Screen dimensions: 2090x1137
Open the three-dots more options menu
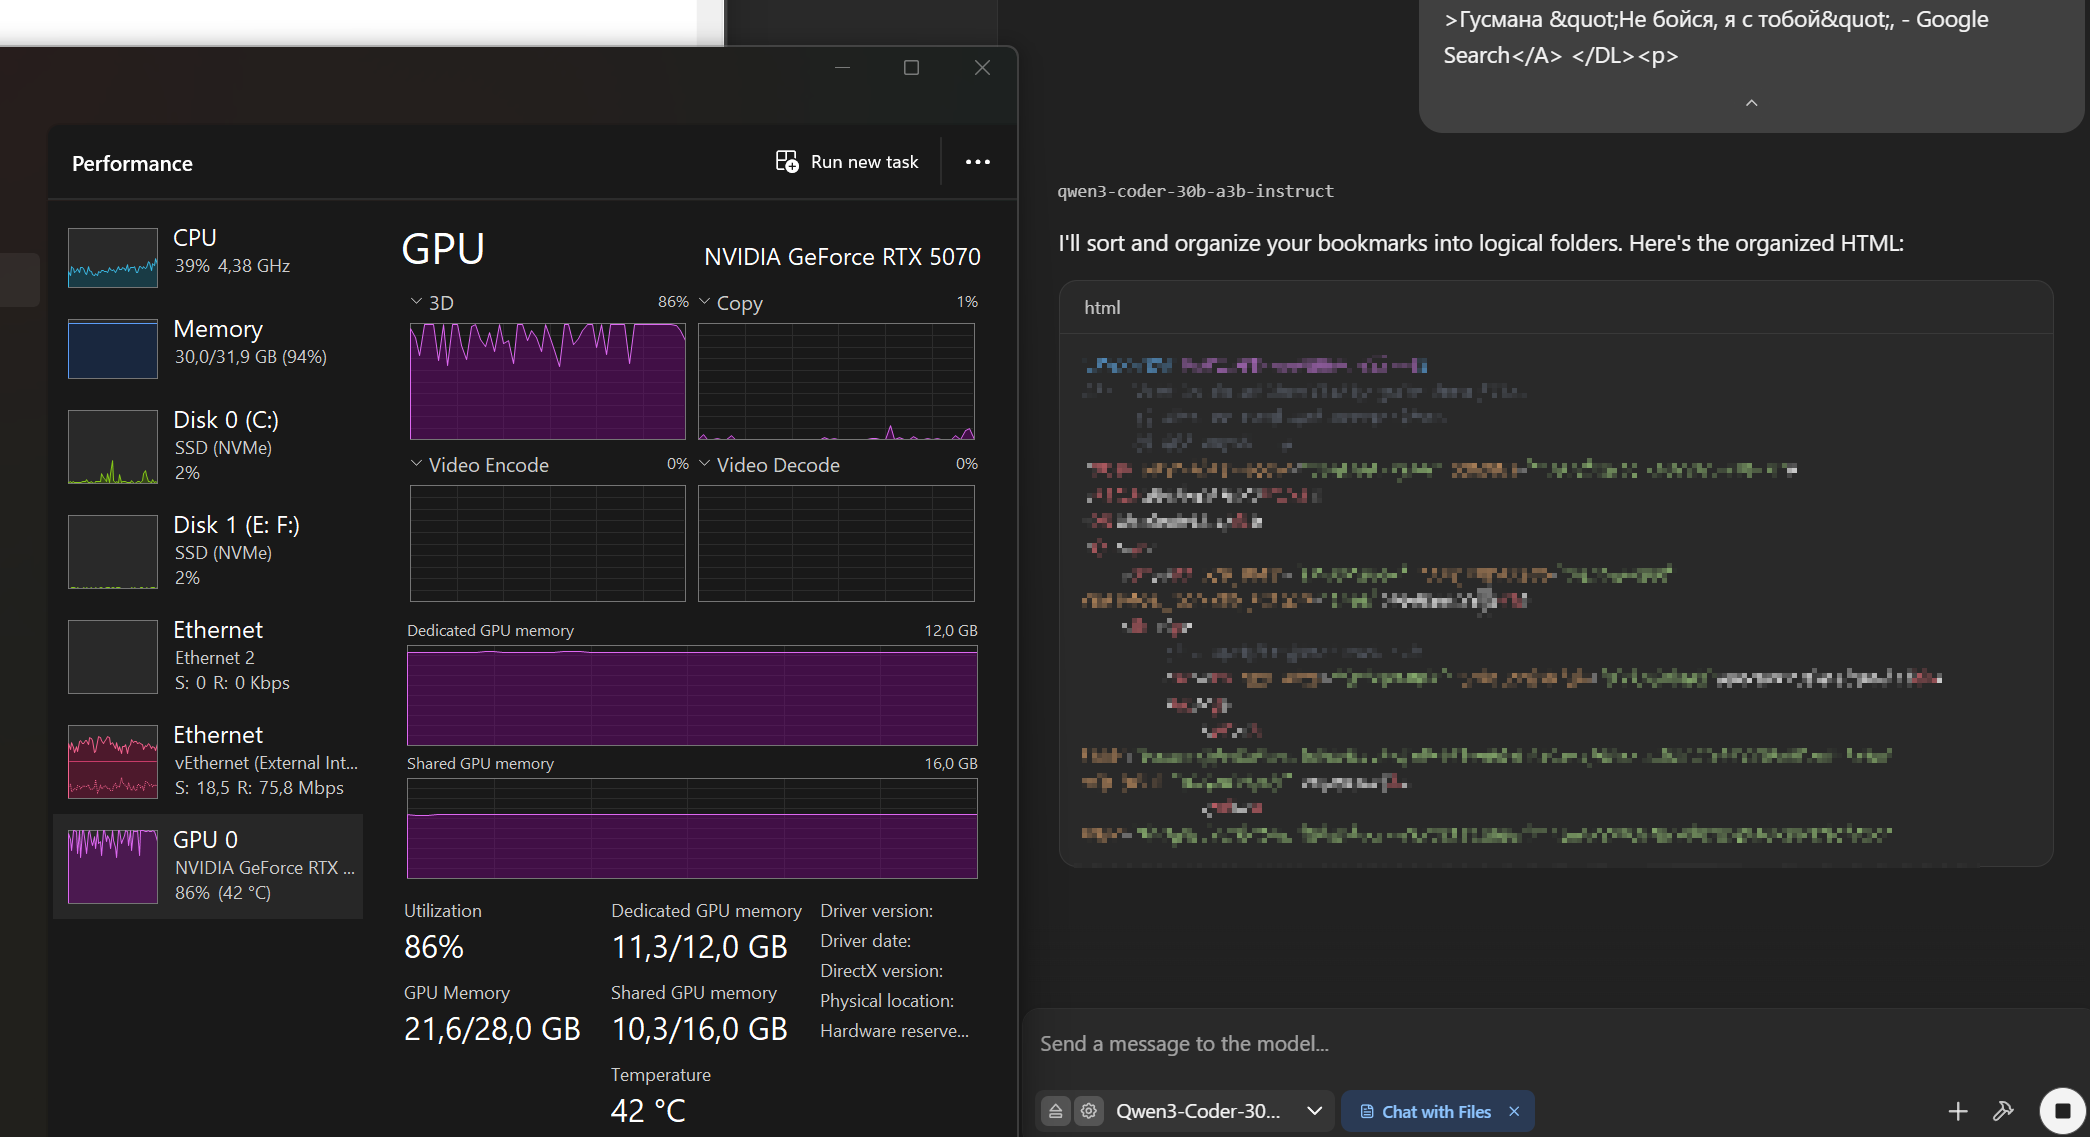pos(977,162)
